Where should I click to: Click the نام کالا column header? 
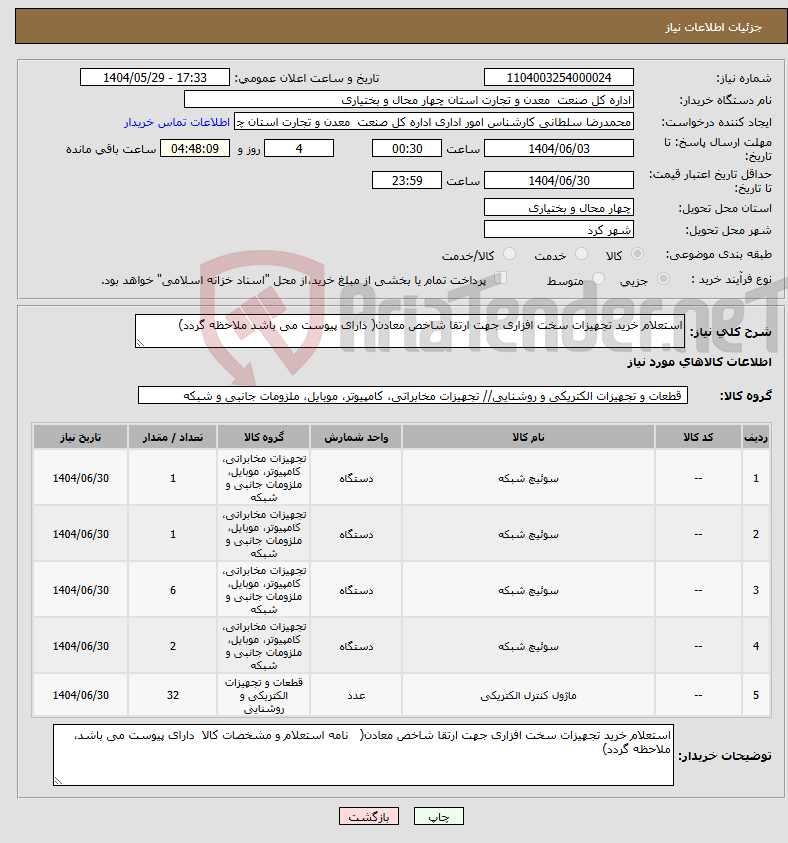tap(528, 437)
